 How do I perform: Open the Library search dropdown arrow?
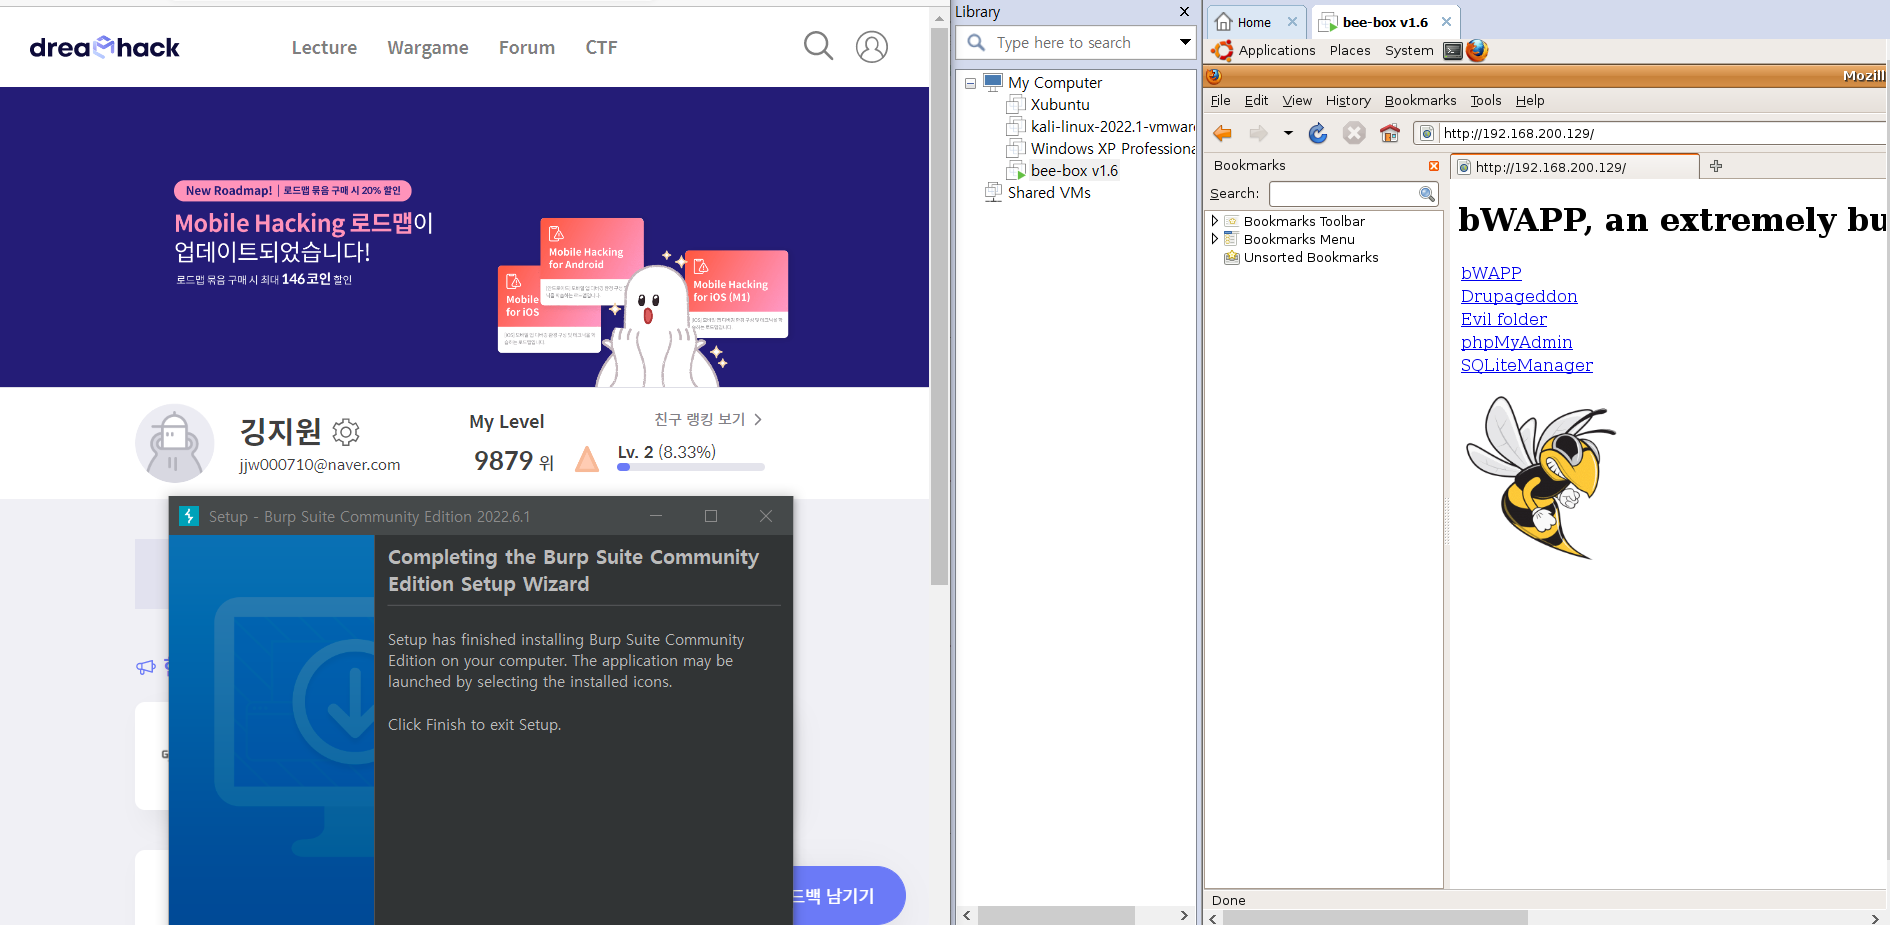pyautogui.click(x=1185, y=42)
